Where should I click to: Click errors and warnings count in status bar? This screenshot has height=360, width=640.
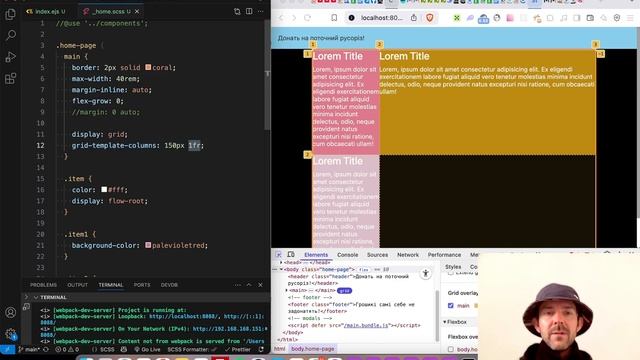pyautogui.click(x=67, y=350)
